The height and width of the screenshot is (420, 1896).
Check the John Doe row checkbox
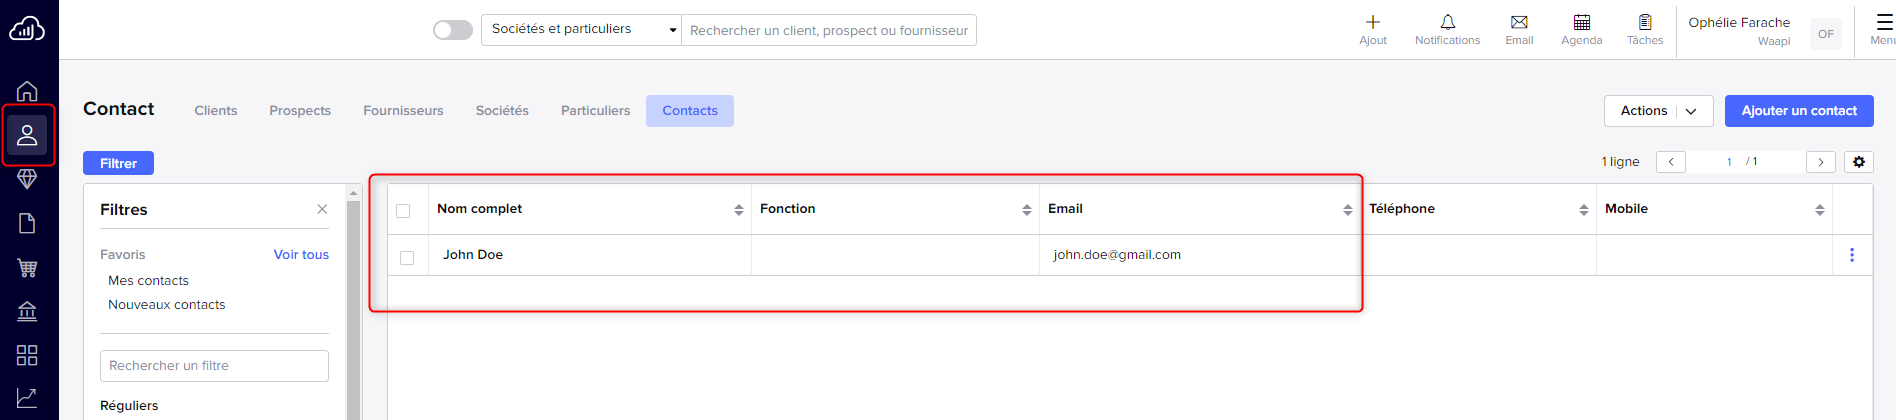click(407, 258)
